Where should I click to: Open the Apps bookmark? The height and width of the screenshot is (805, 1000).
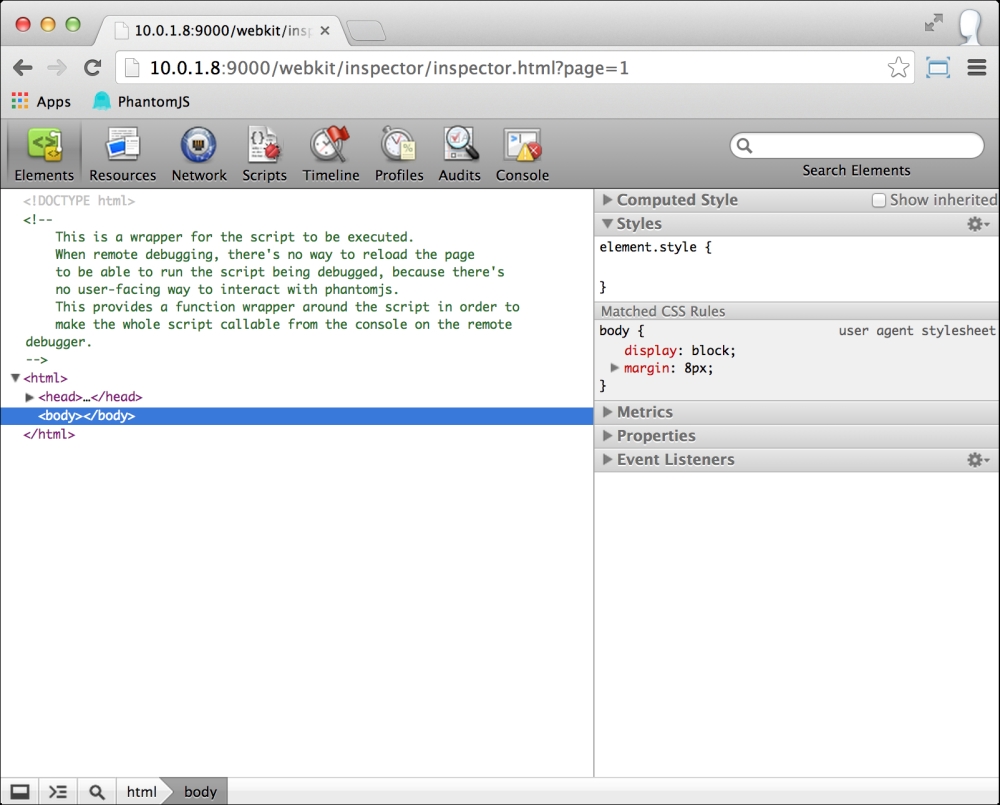[x=41, y=101]
